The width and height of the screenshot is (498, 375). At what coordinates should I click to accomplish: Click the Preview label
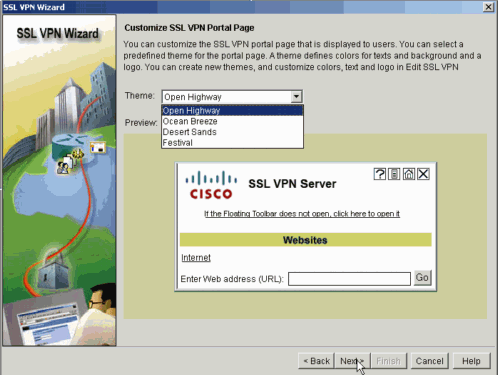(141, 123)
